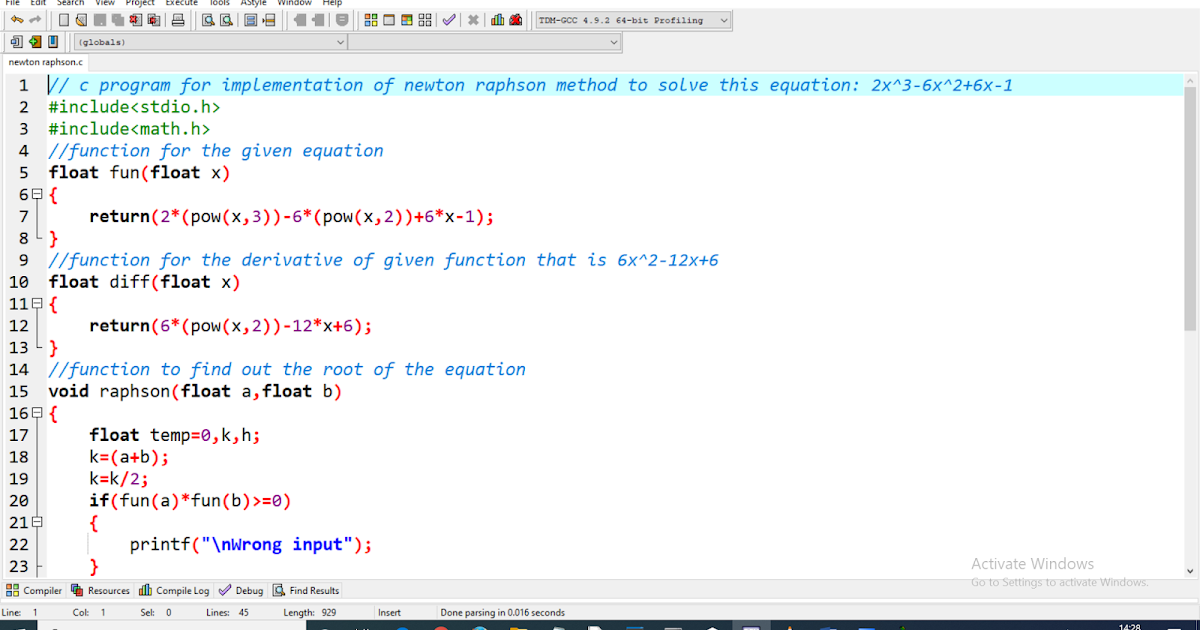This screenshot has height=630, width=1200.
Task: Trigger Compile and Run combined icon
Action: point(406,19)
